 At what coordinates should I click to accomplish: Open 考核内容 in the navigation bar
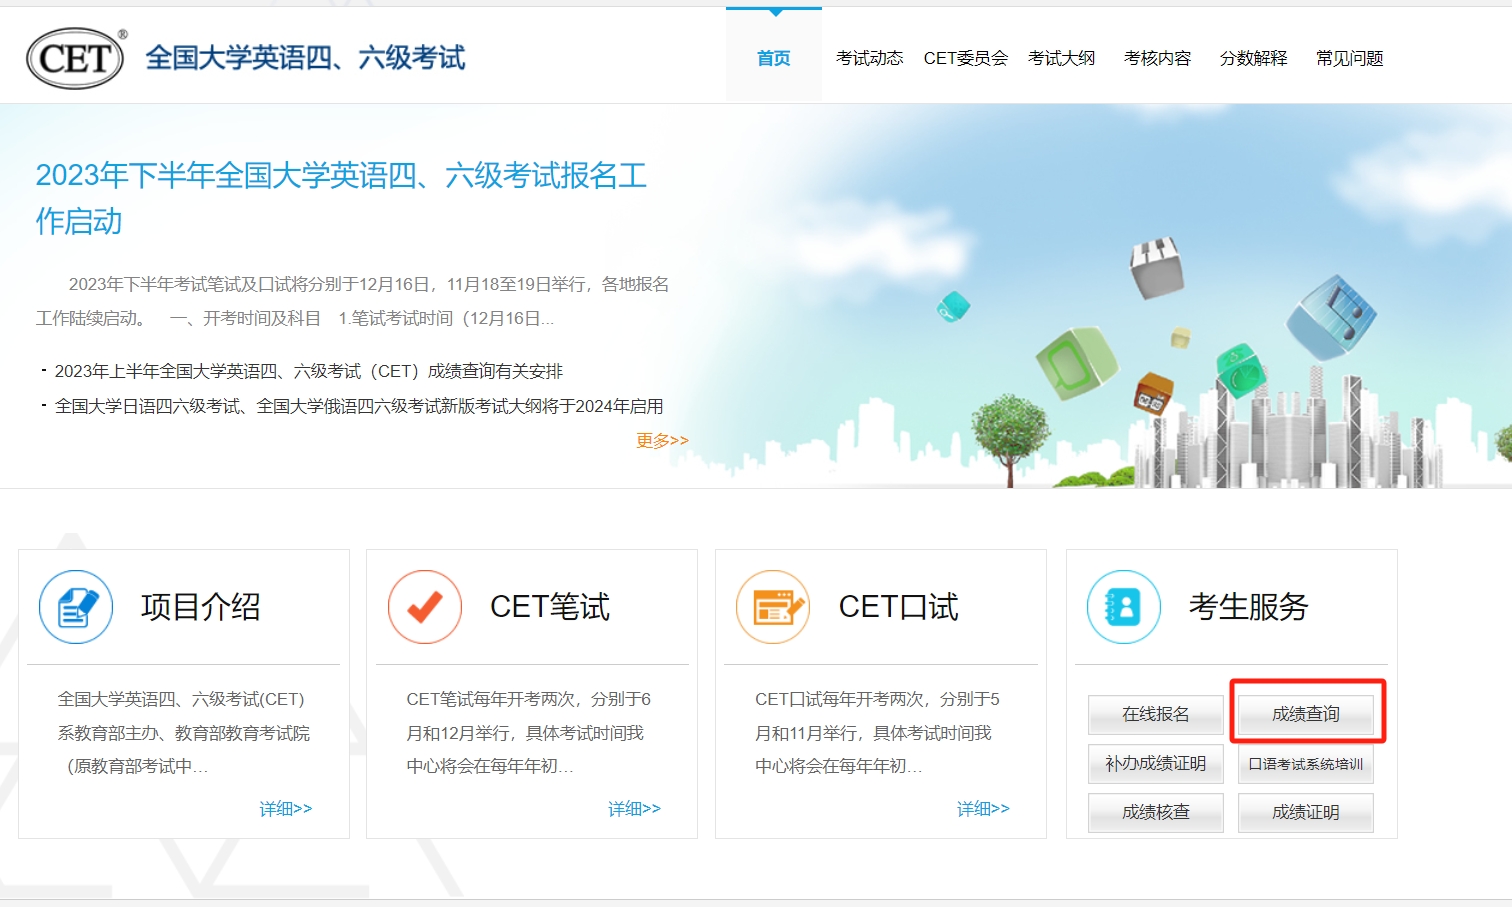pyautogui.click(x=1157, y=58)
